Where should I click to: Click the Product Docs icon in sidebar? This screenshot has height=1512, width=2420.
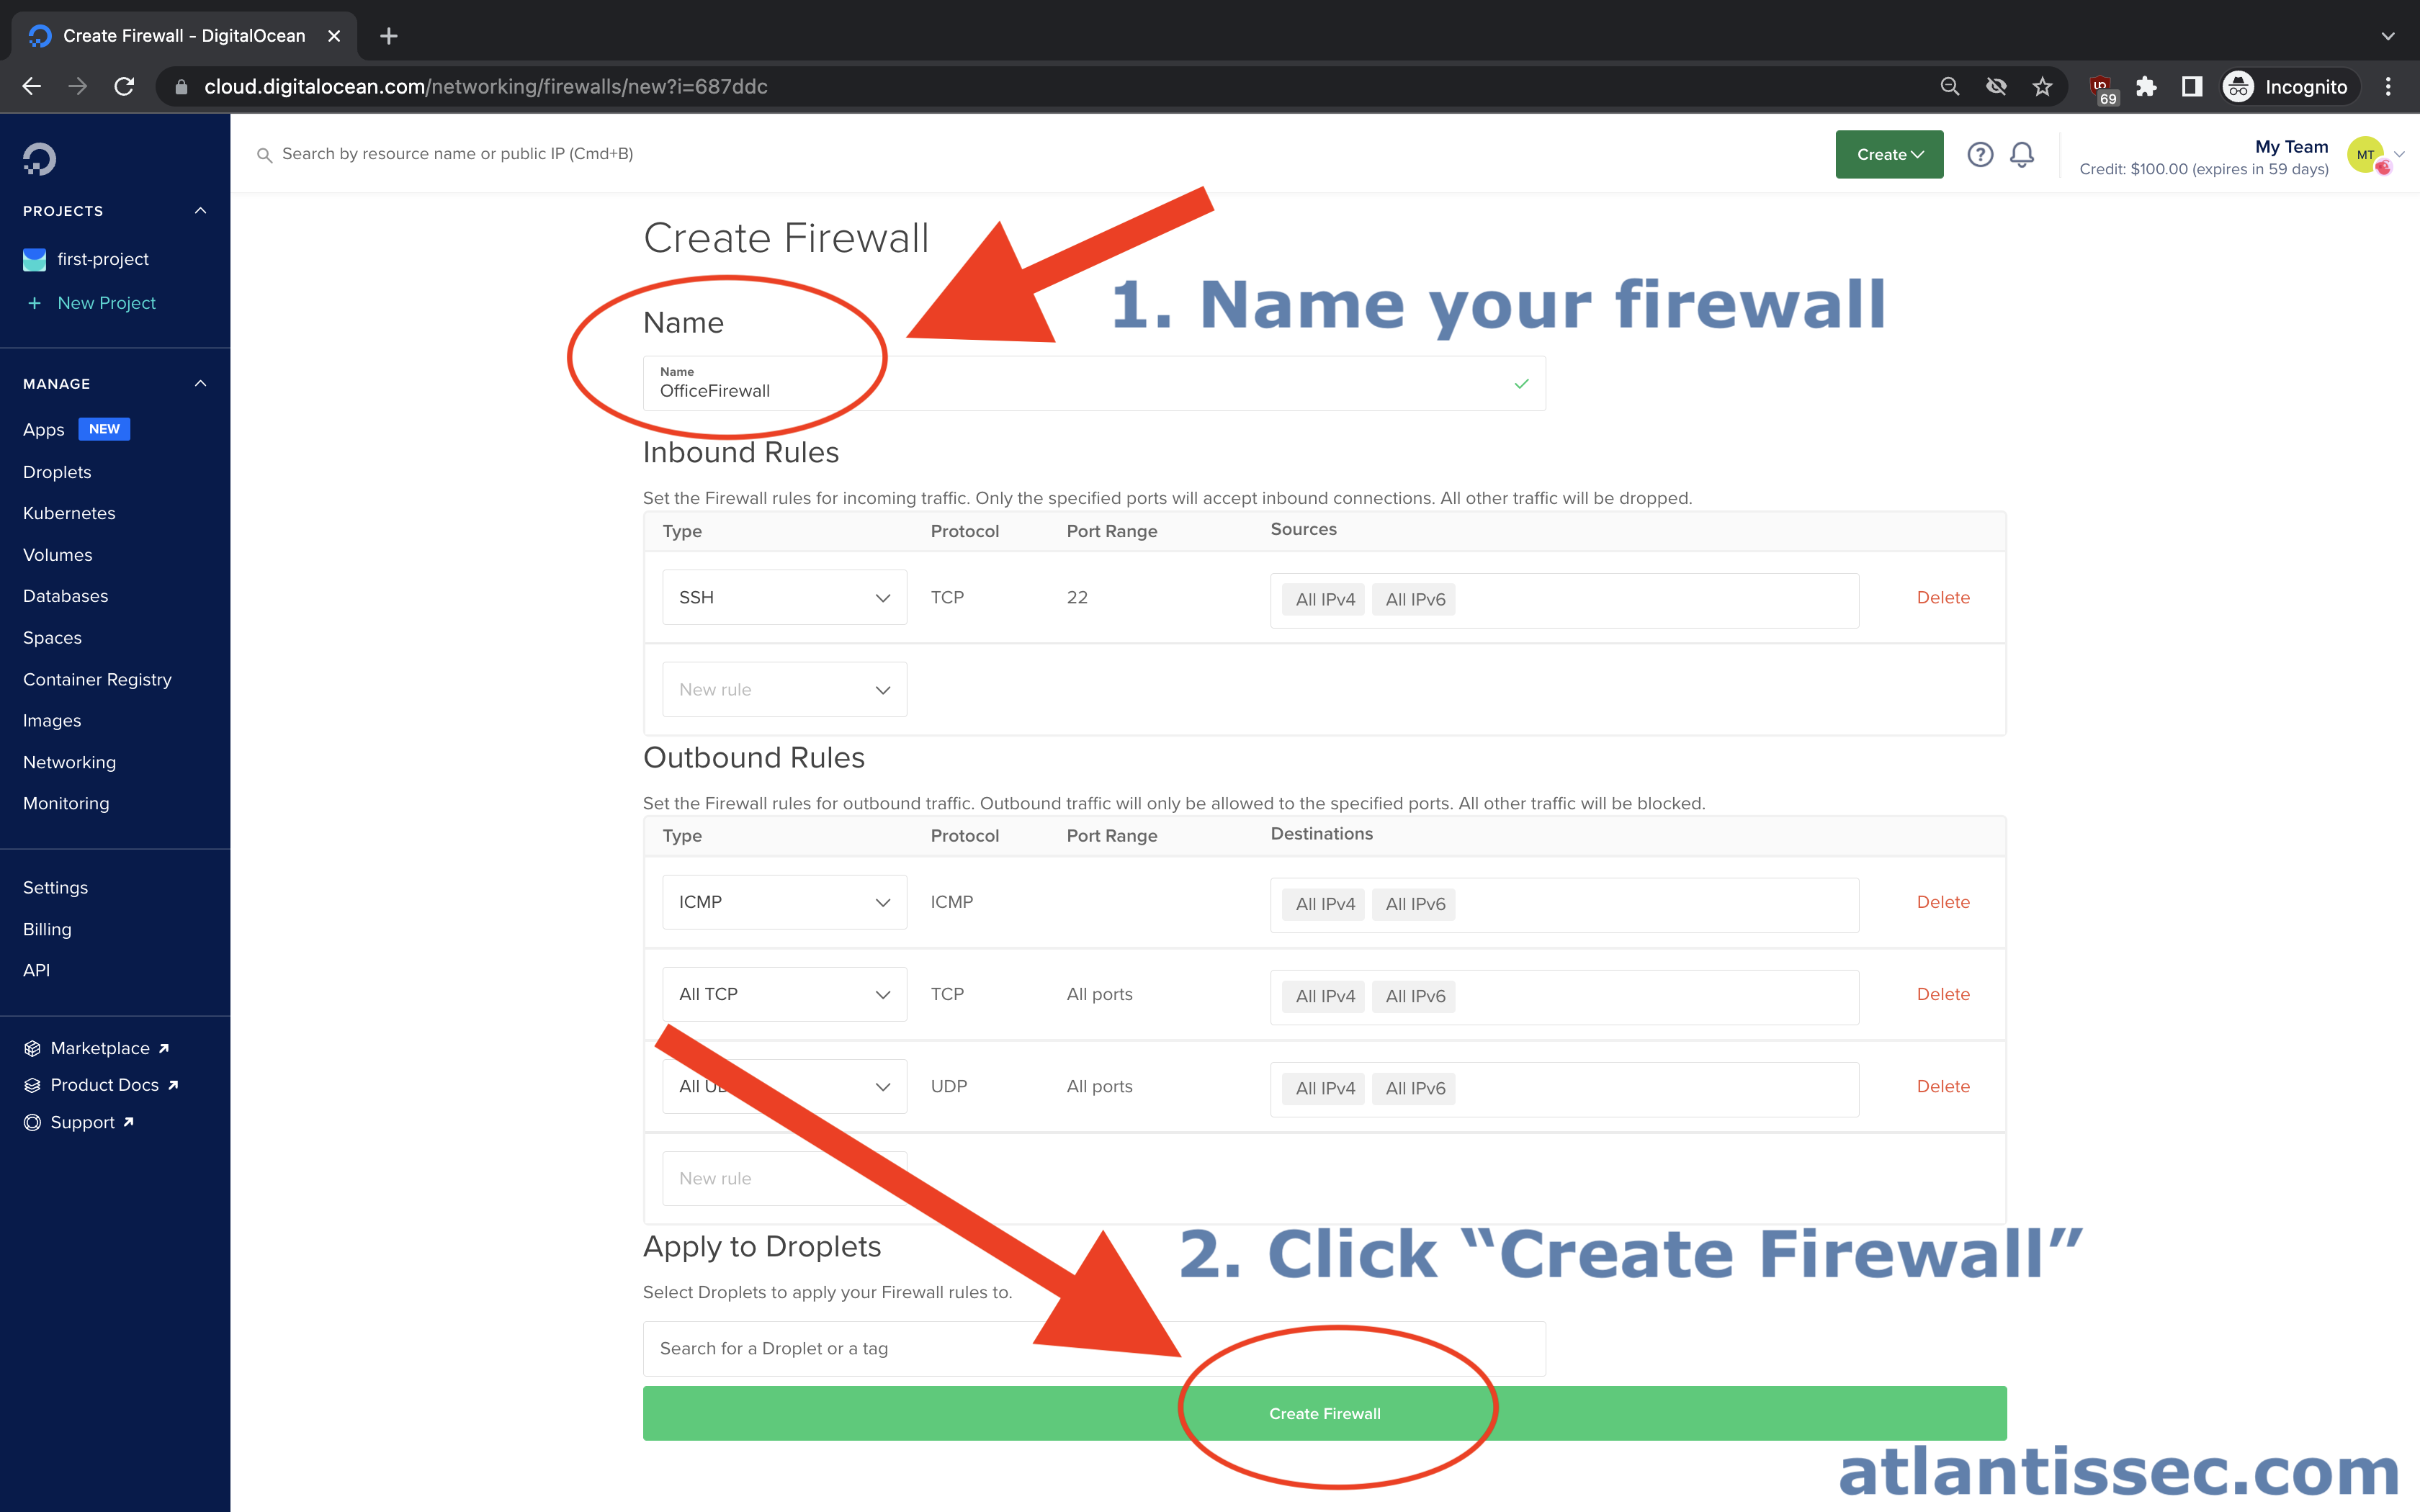[x=32, y=1085]
